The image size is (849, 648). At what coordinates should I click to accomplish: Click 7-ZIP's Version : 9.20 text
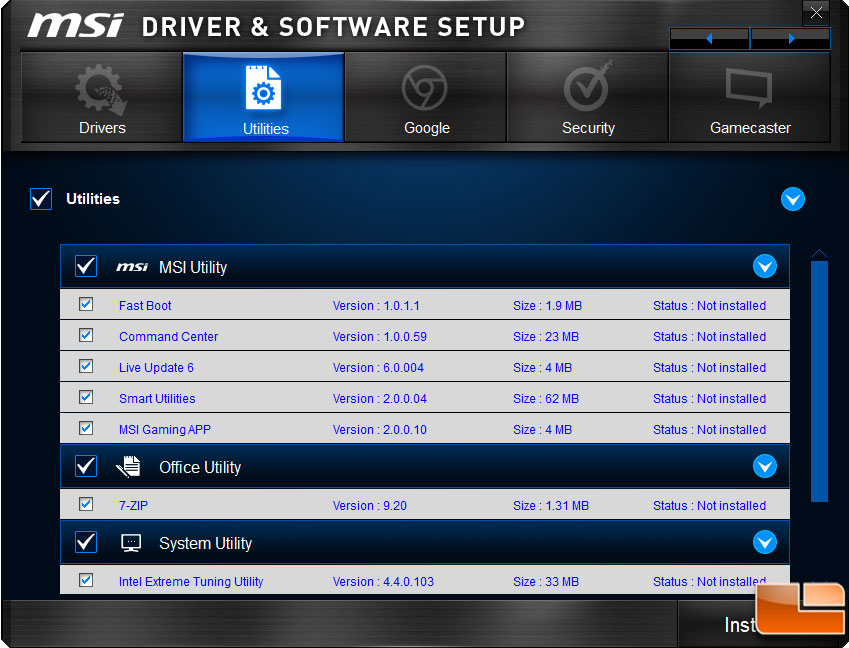(x=369, y=506)
